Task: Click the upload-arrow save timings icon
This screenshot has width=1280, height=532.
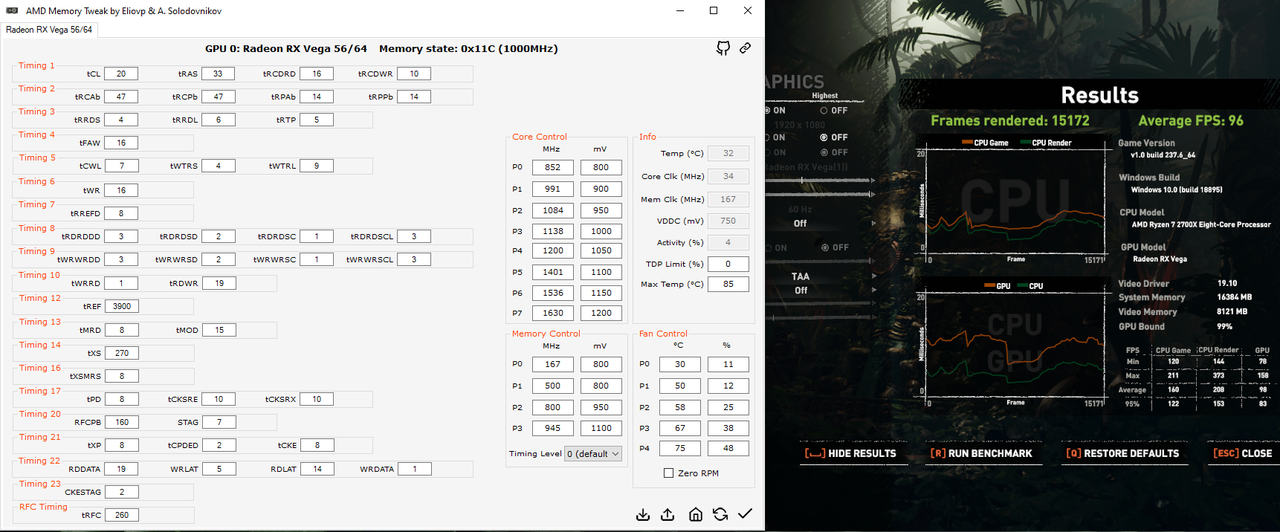Action: [x=668, y=514]
